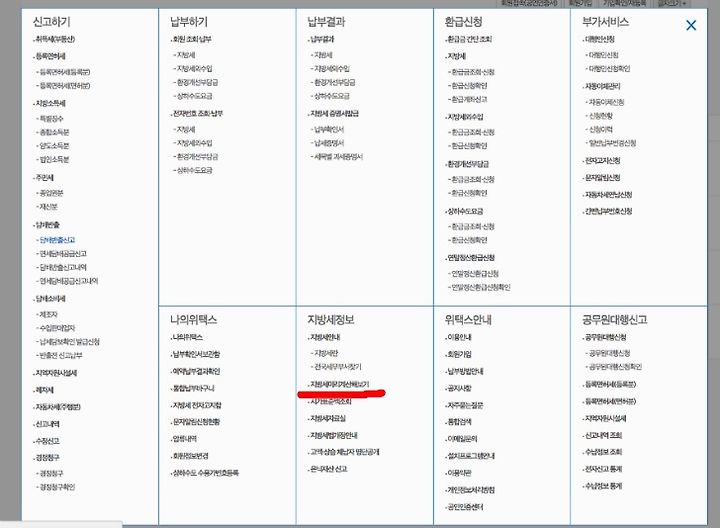This screenshot has height=528, width=720.
Task: Open 연말정산환급신청확인 link
Action: (481, 287)
